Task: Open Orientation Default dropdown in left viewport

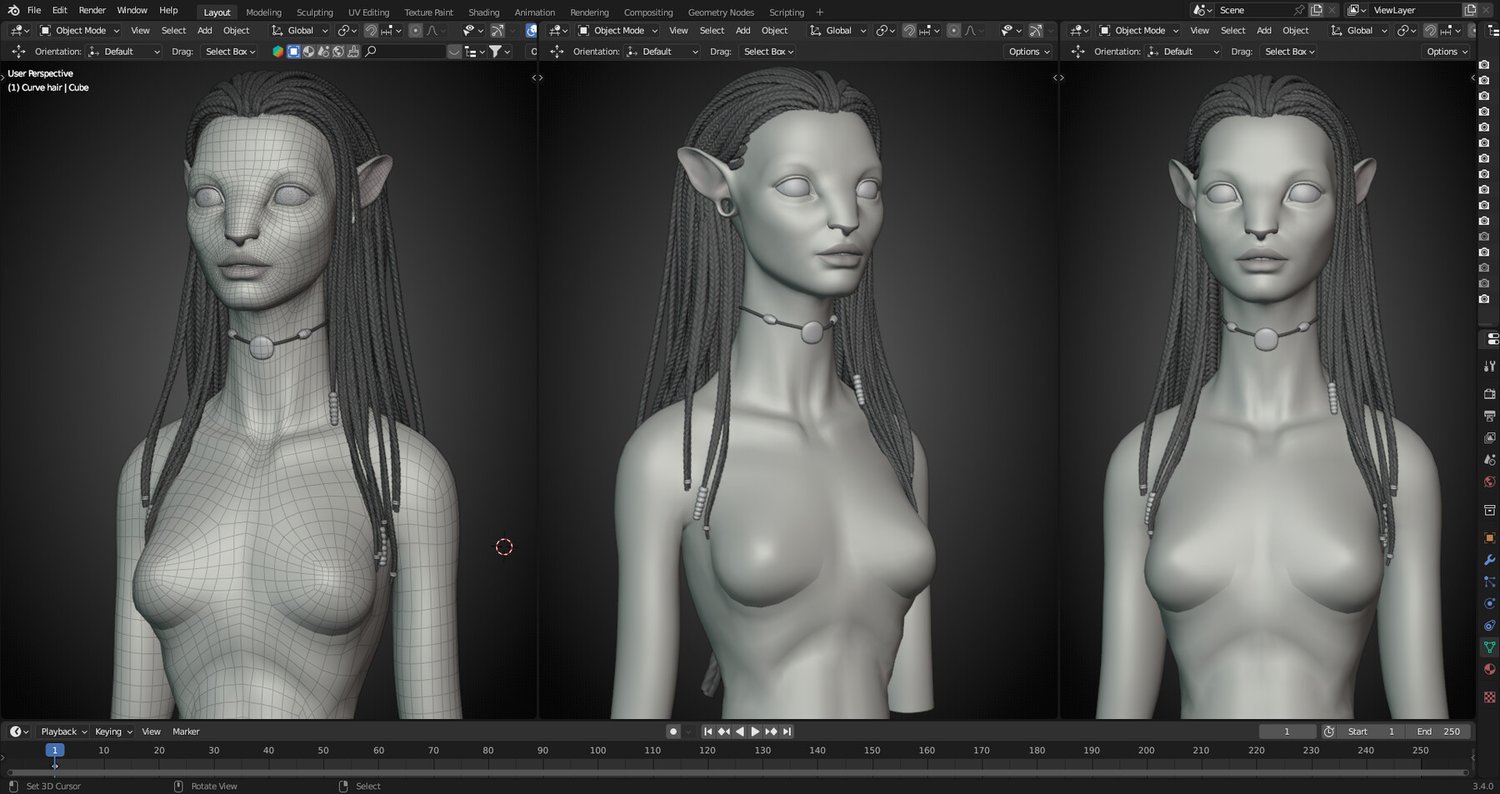Action: [126, 51]
